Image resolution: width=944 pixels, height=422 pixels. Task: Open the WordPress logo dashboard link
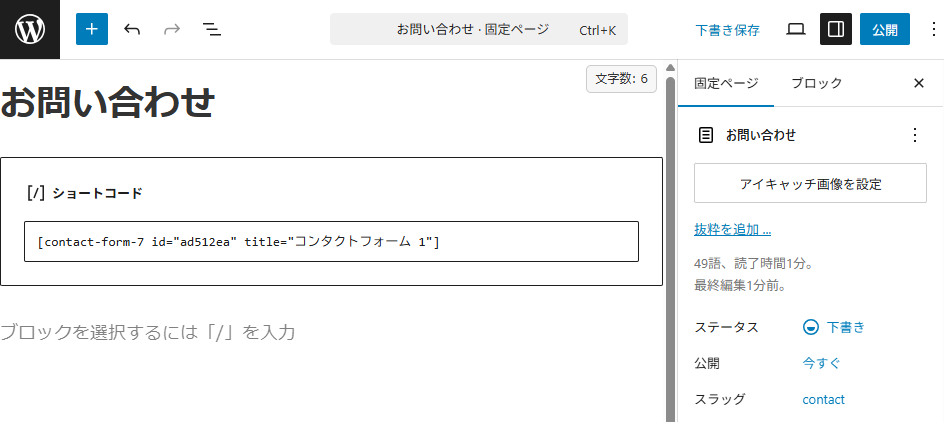tap(30, 29)
